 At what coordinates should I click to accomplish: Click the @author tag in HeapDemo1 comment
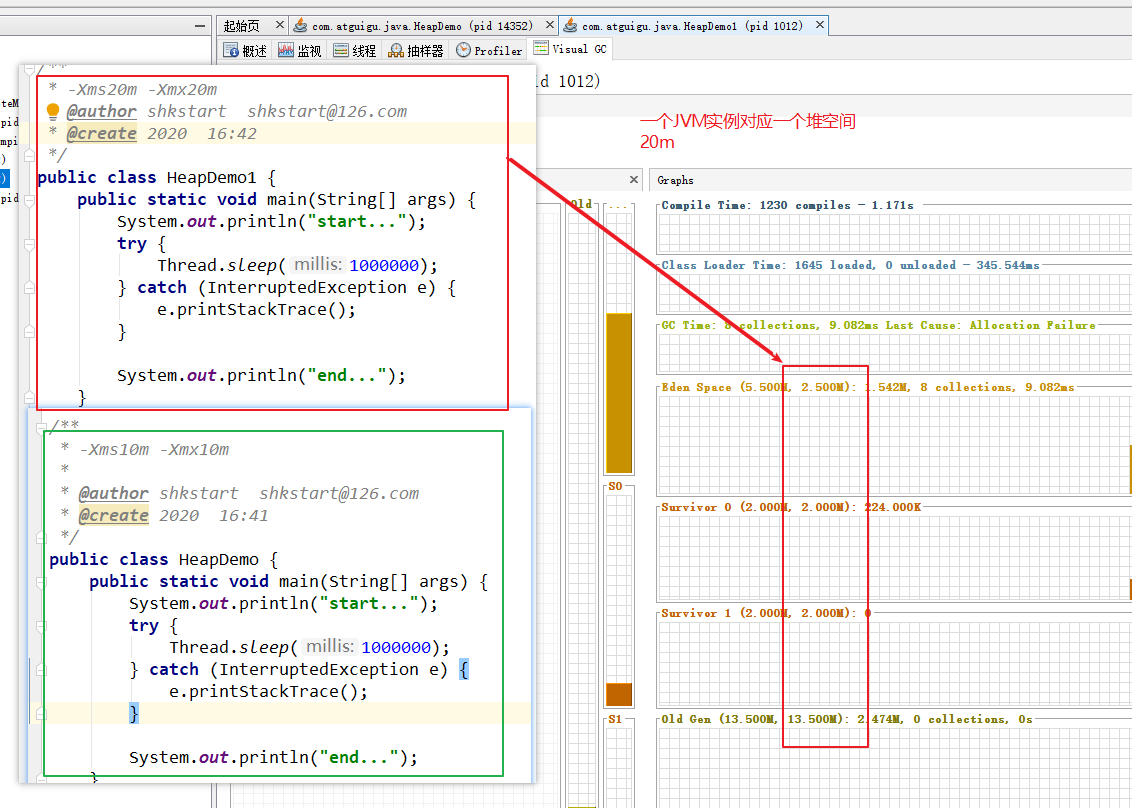click(101, 111)
